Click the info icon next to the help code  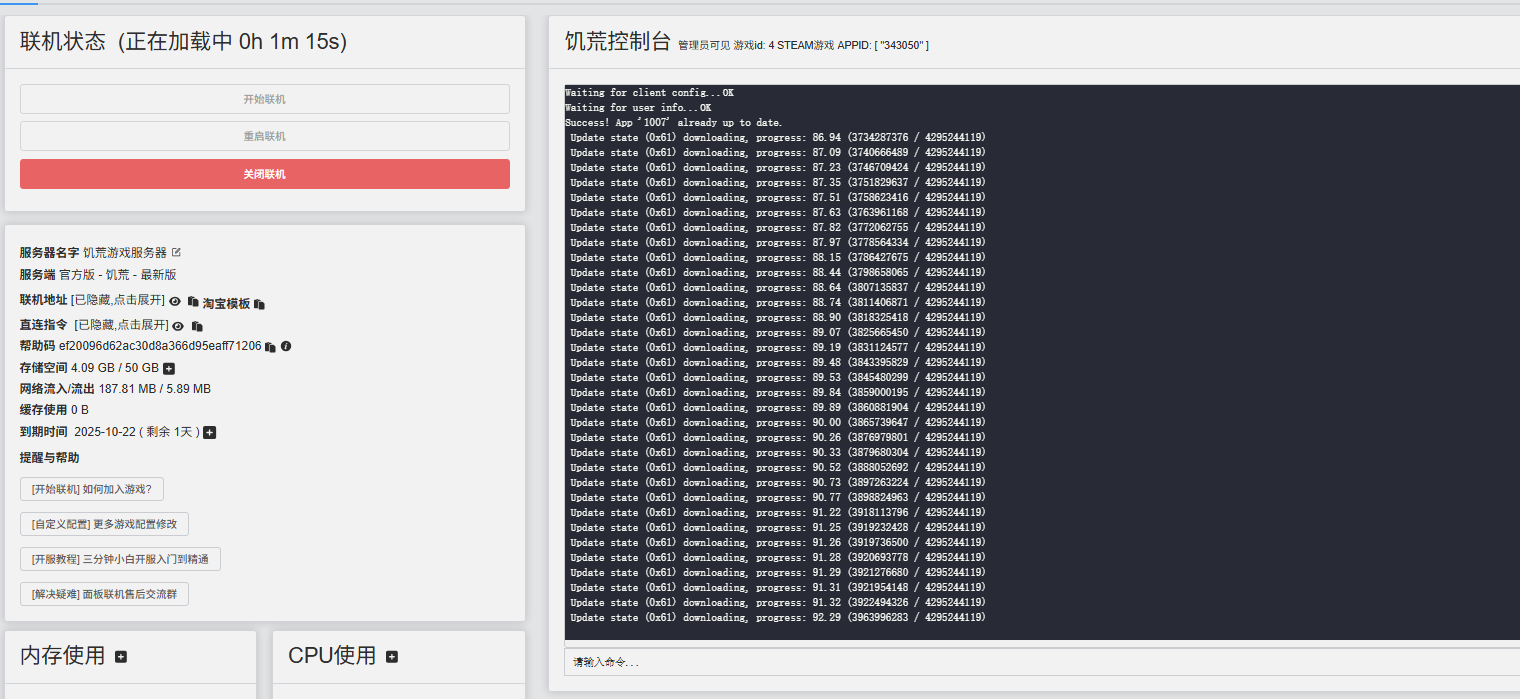coord(286,347)
